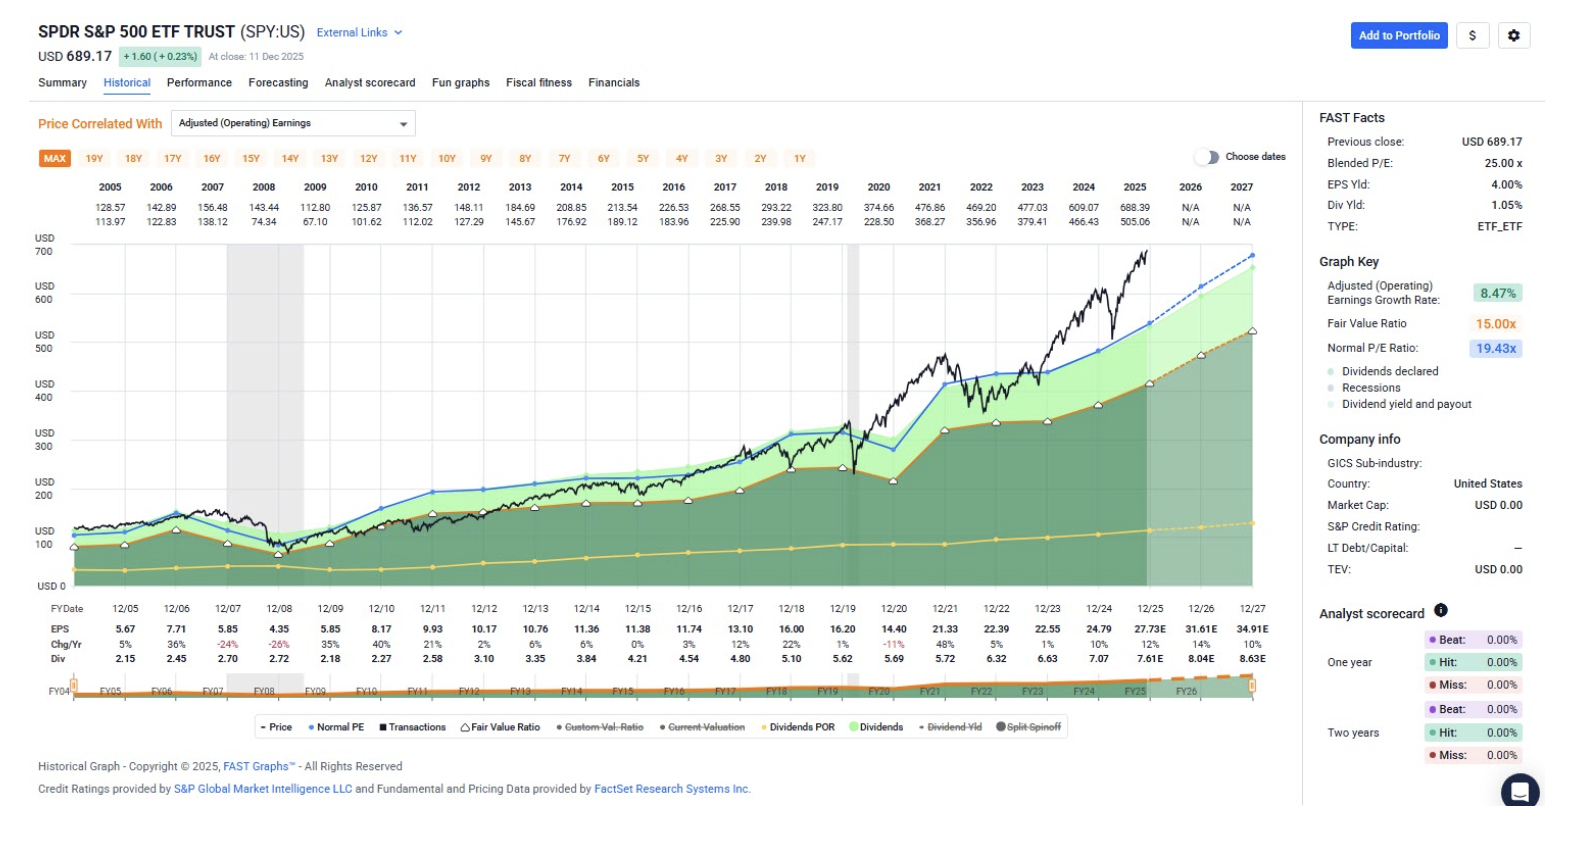Click the +1.60 (+0.23%) price change badge
The width and height of the screenshot is (1578, 860).
(160, 57)
